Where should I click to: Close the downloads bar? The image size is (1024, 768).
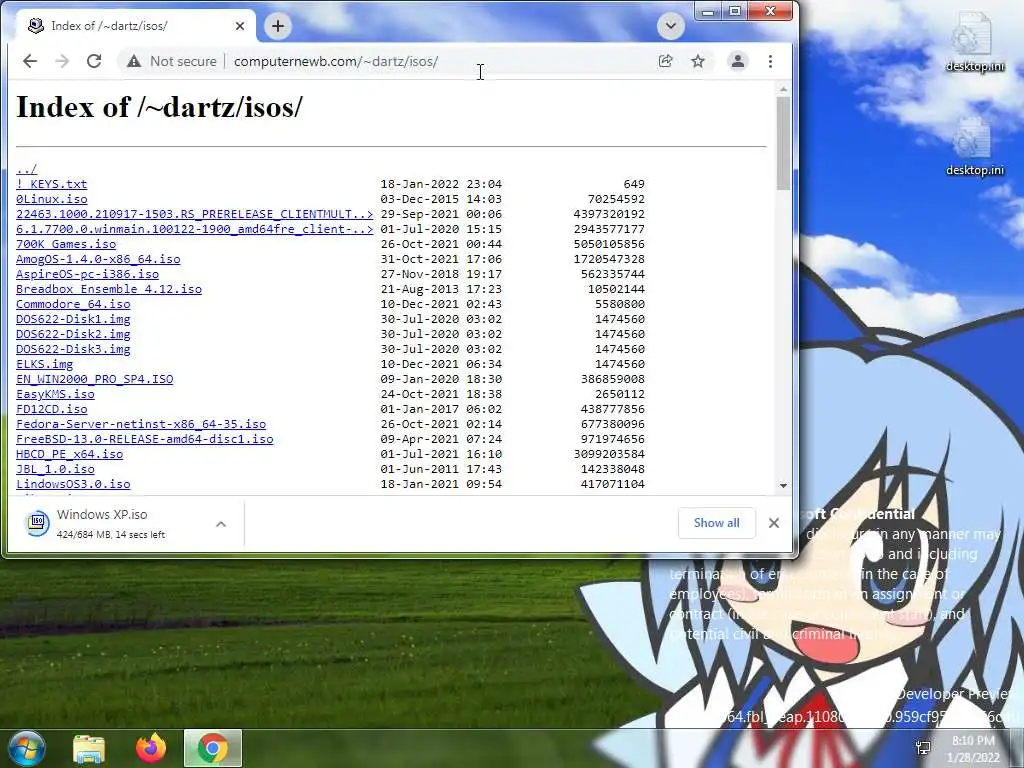point(774,523)
